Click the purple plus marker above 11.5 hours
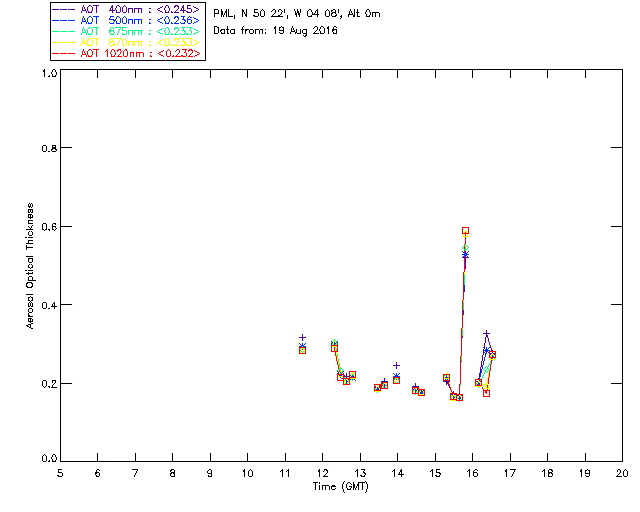This screenshot has height=512, width=640. pyautogui.click(x=302, y=337)
